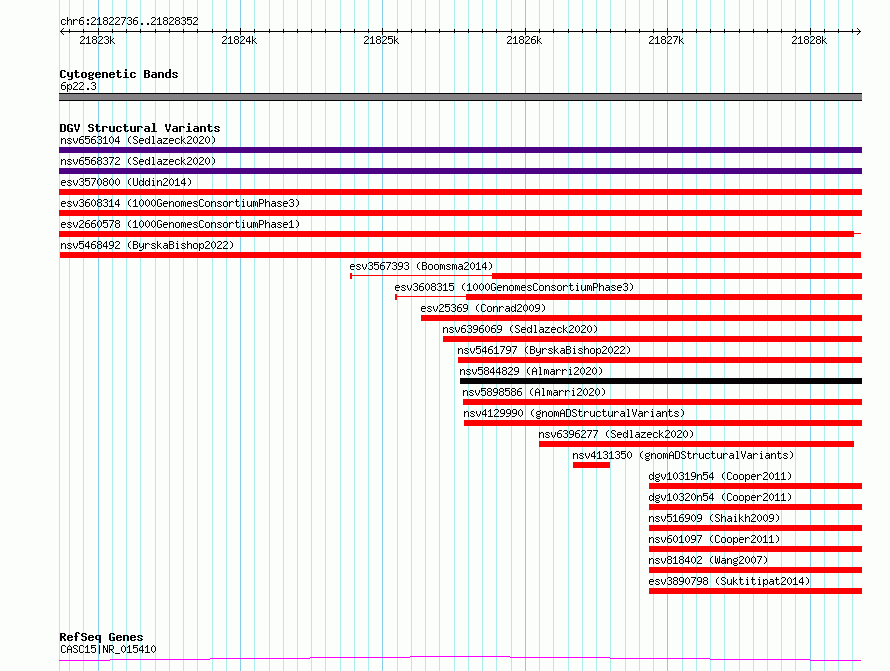Open dgv10320n54 (Cooper2011) label
This screenshot has height=671, width=890.
point(720,497)
